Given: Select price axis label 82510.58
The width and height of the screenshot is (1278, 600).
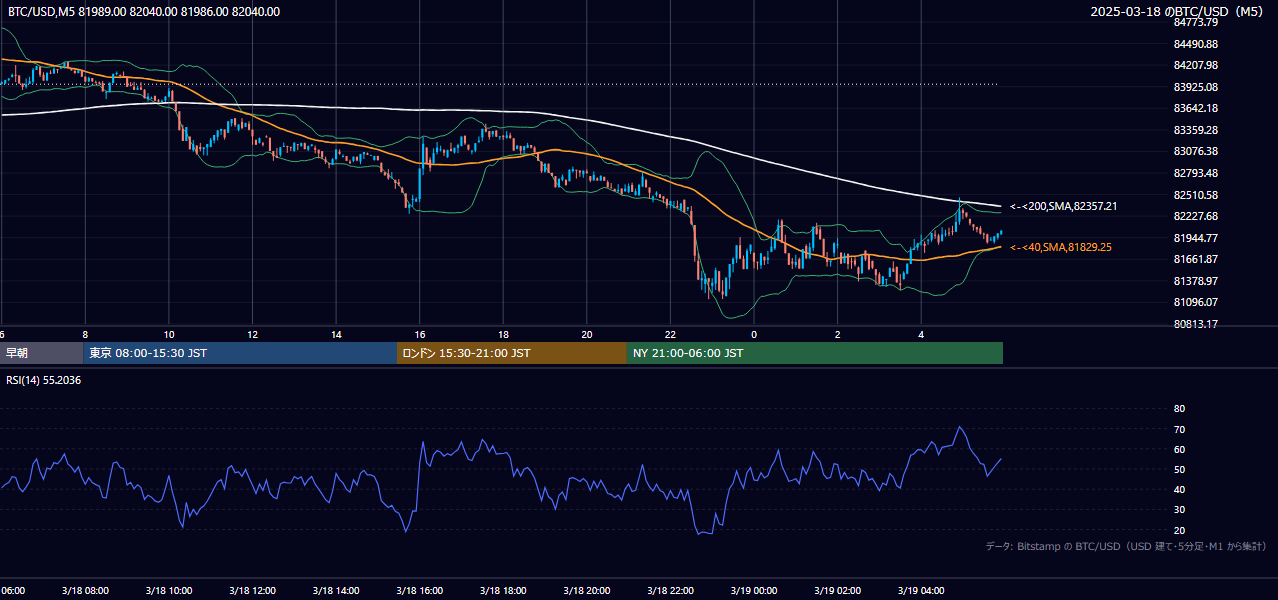Looking at the screenshot, I should pyautogui.click(x=1195, y=195).
